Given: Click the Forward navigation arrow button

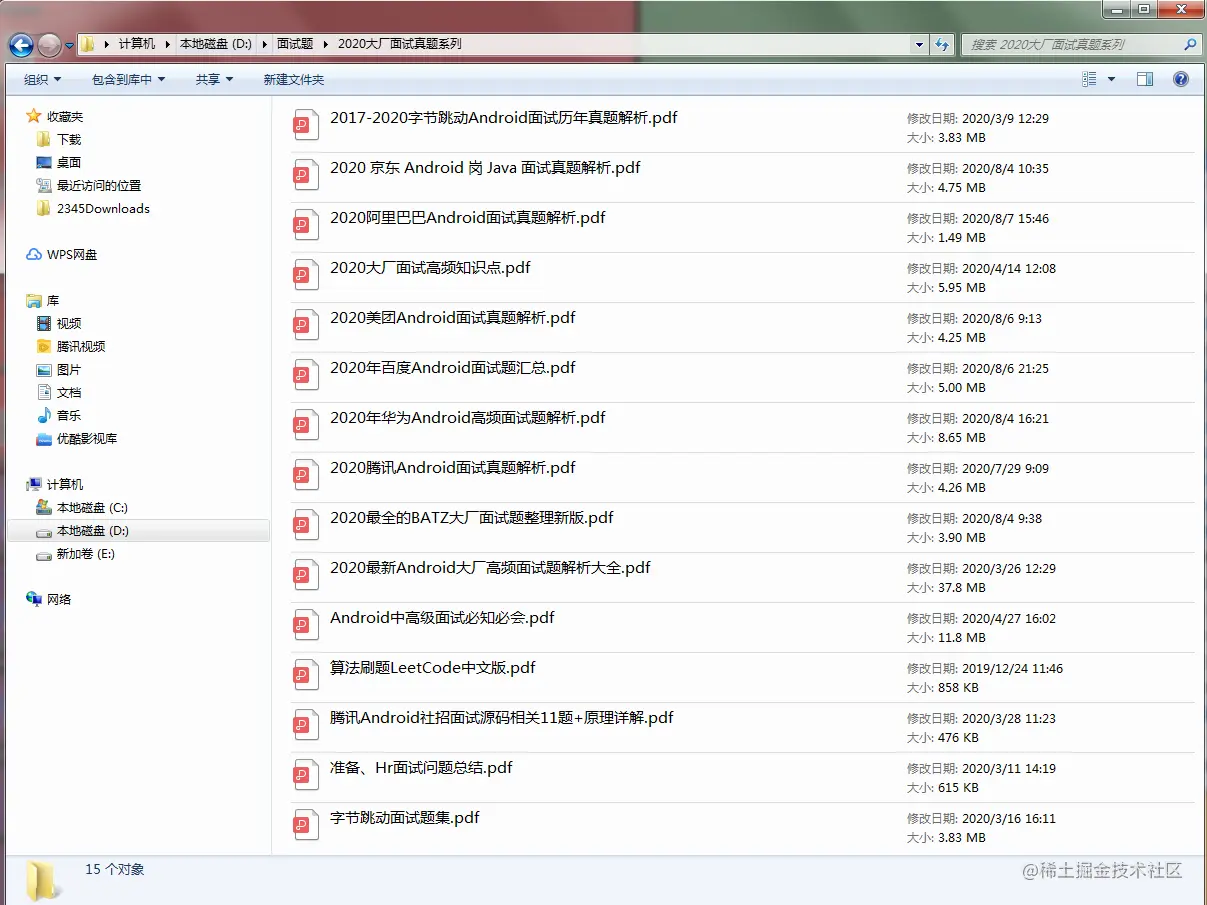Looking at the screenshot, I should 49,45.
